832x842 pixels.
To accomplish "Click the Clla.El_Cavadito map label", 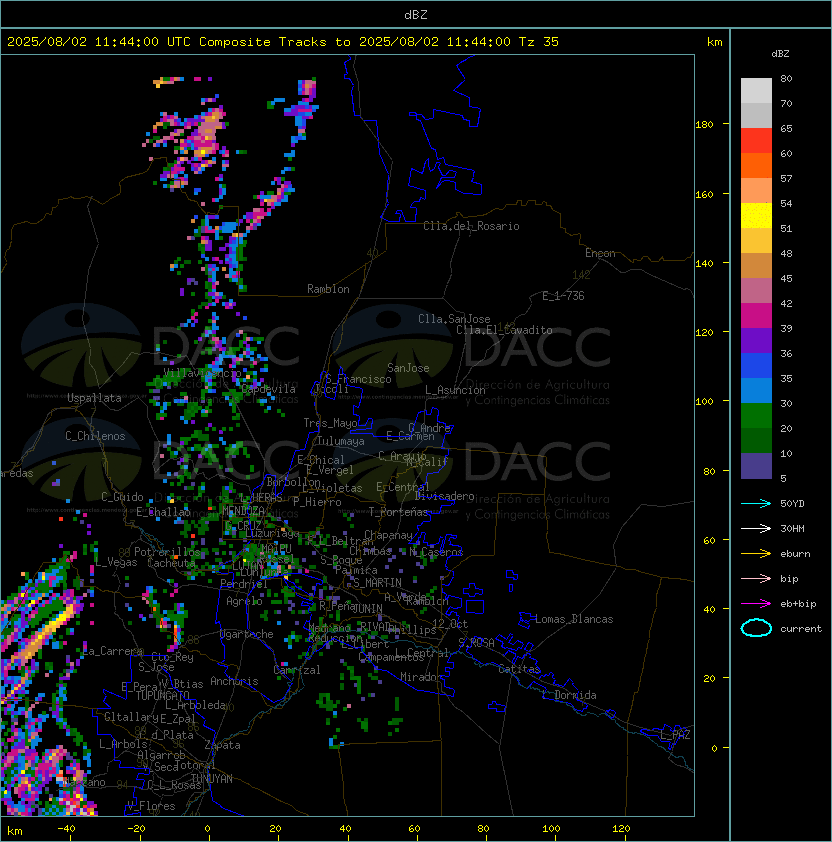I will coord(504,330).
